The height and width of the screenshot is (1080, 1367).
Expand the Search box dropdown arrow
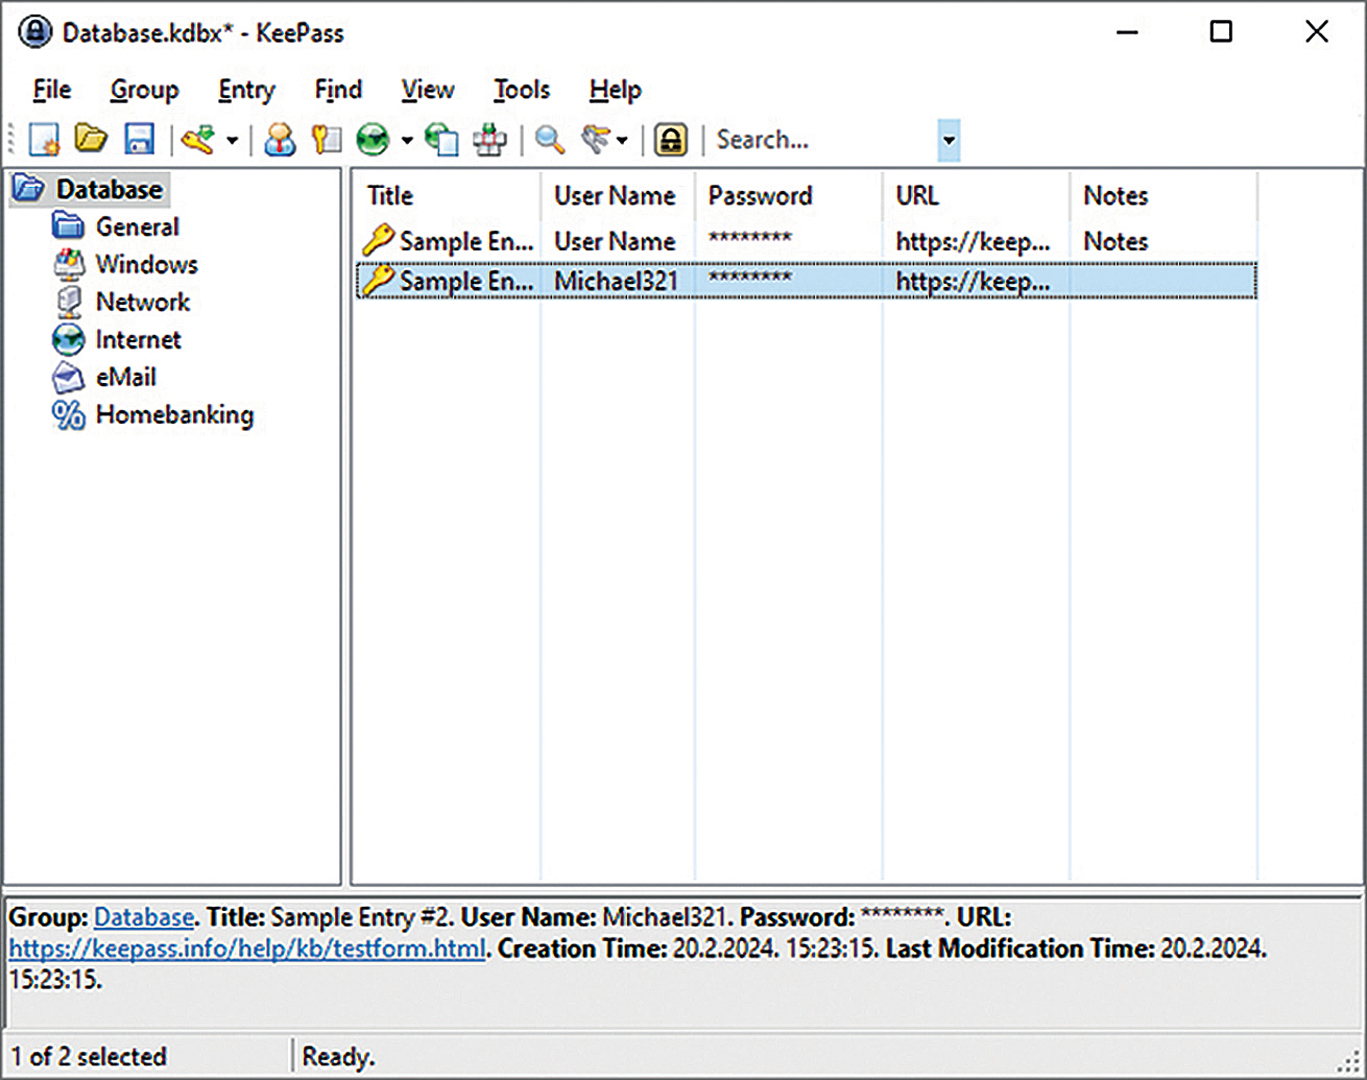[x=949, y=140]
